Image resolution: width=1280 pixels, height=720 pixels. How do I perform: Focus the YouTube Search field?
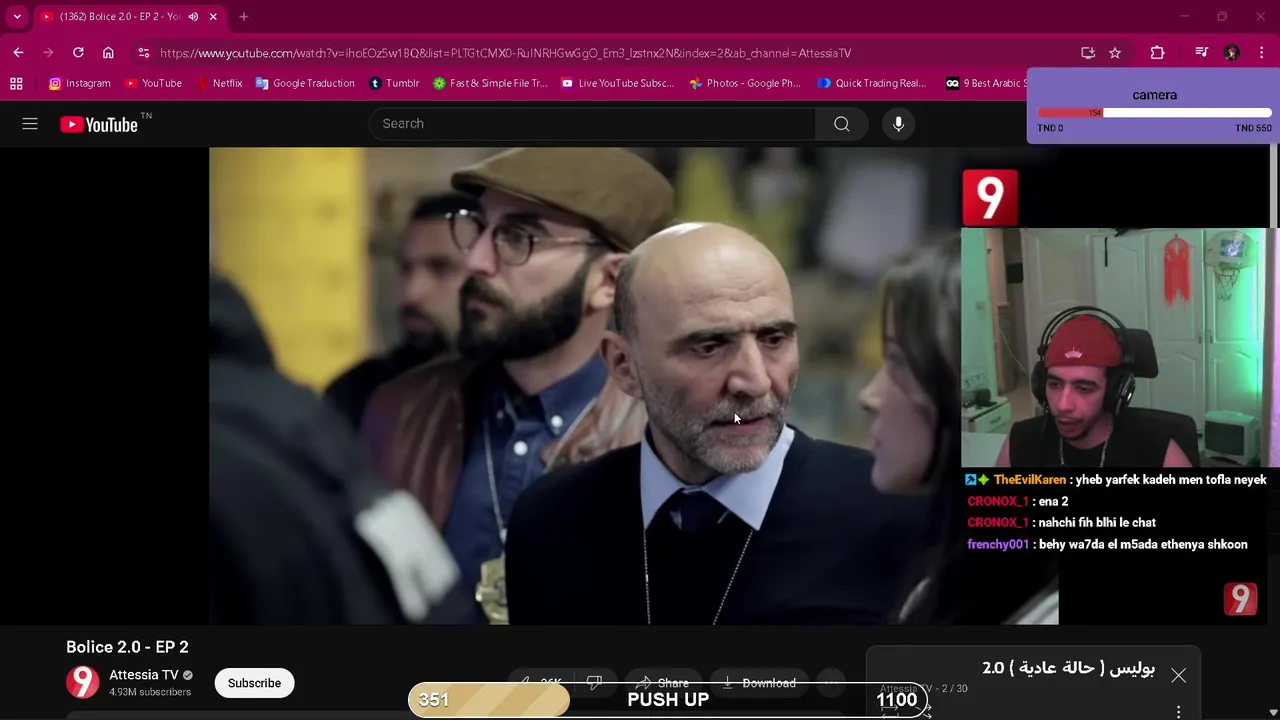tap(592, 124)
